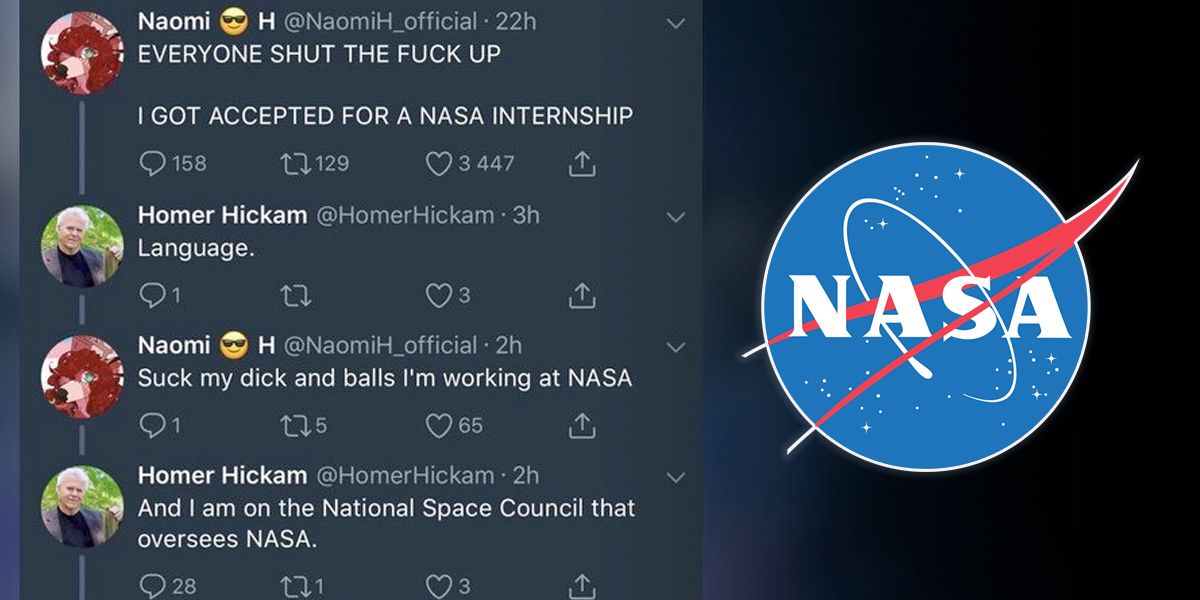Share Homer Hickam's "Language." tweet
Screen dimensions: 1200x600
(x=582, y=295)
